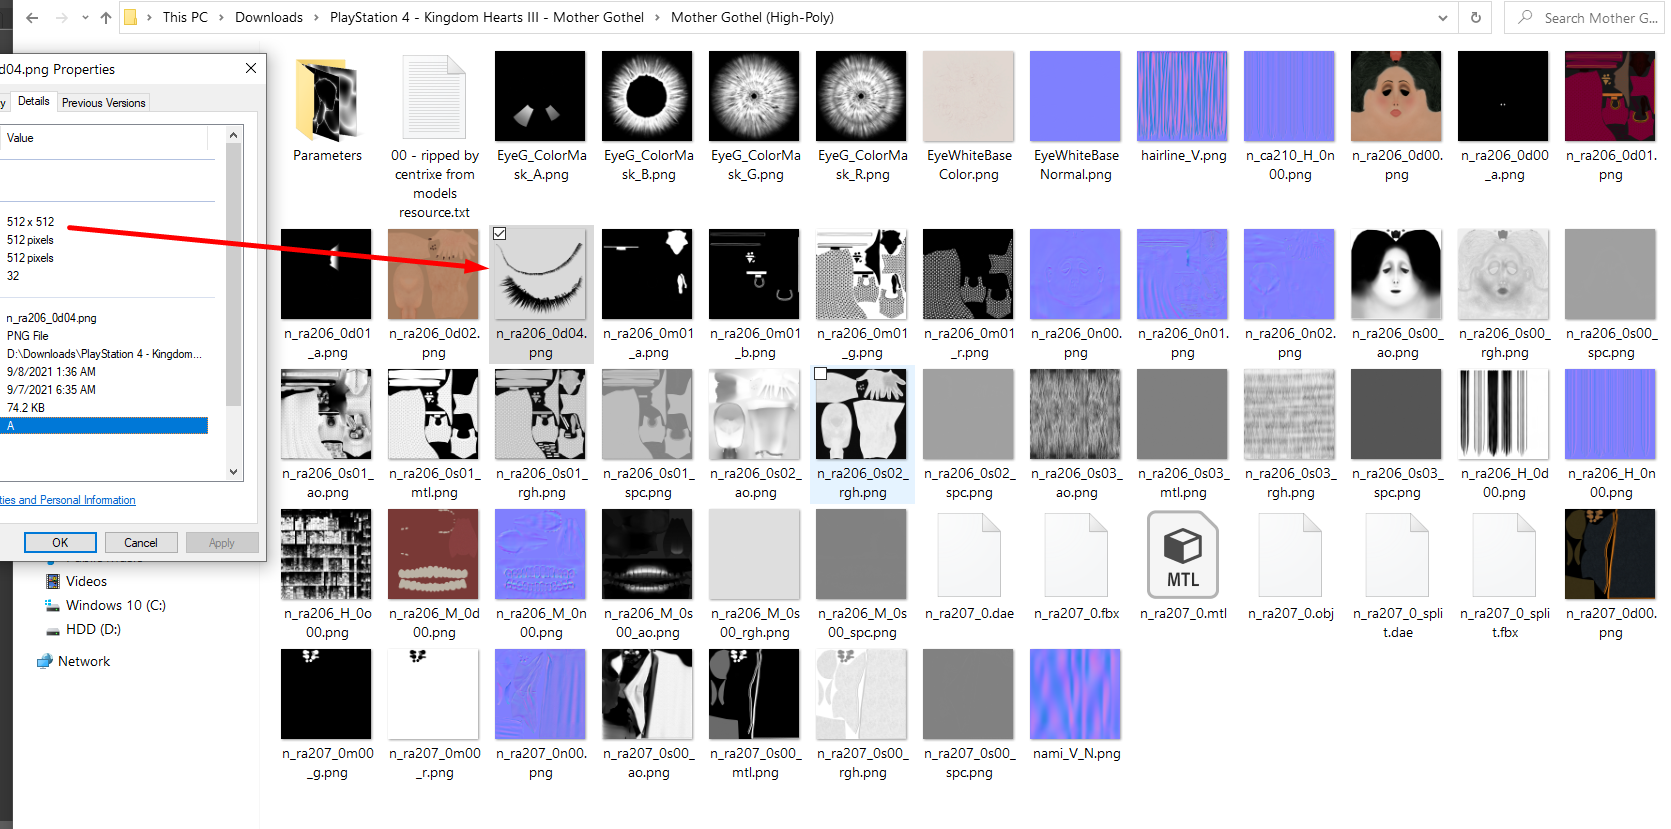This screenshot has width=1671, height=829.
Task: Select the n_ra206_0d04.png eyelash thumbnail
Action: (541, 274)
